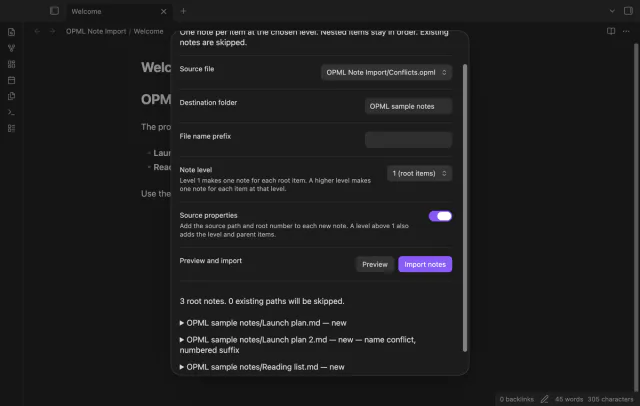This screenshot has width=640, height=406.
Task: Open the new note file icon
Action: point(11,32)
